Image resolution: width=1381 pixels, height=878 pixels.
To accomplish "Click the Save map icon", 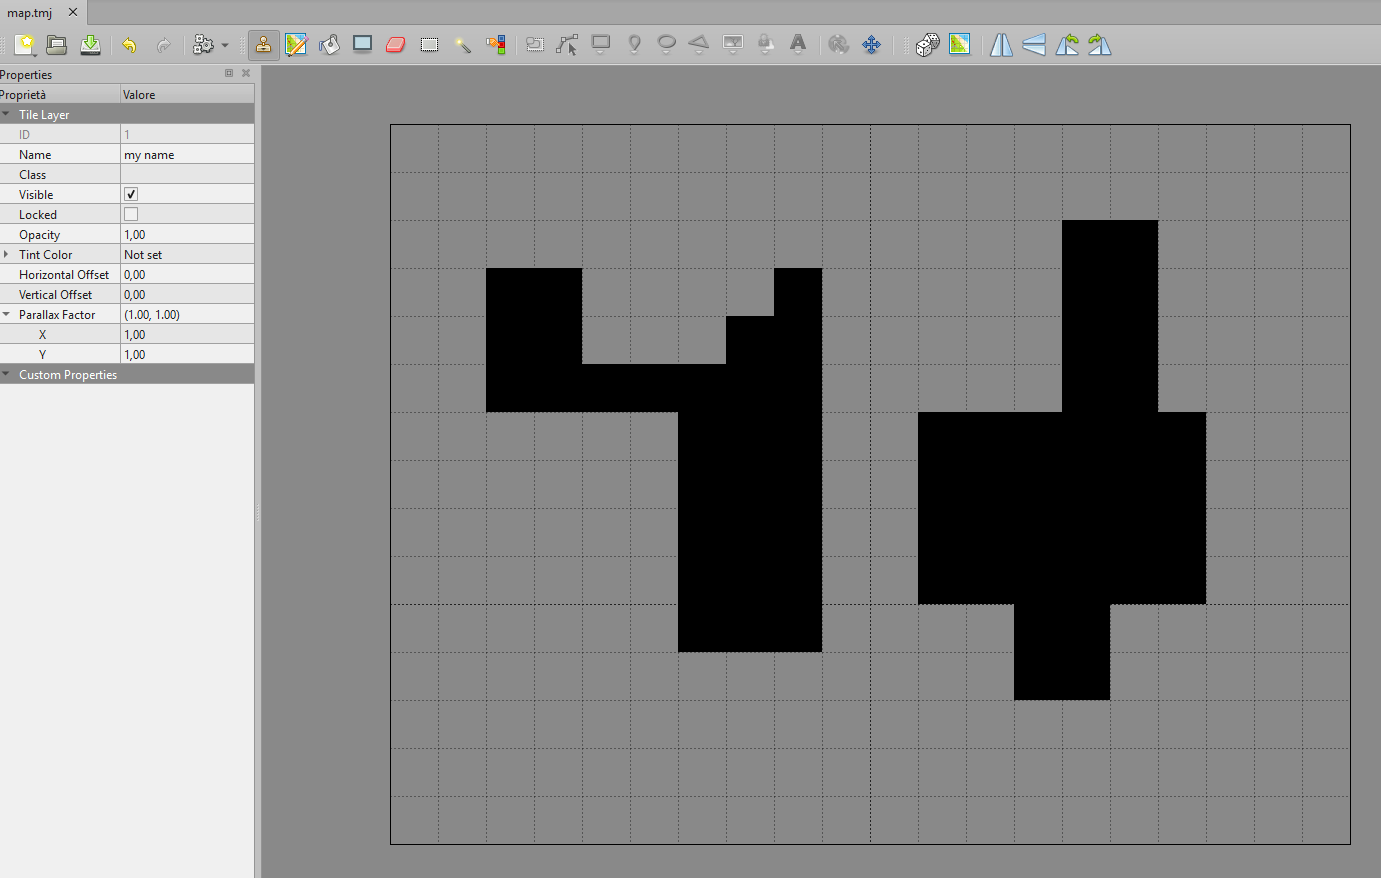I will pos(90,45).
